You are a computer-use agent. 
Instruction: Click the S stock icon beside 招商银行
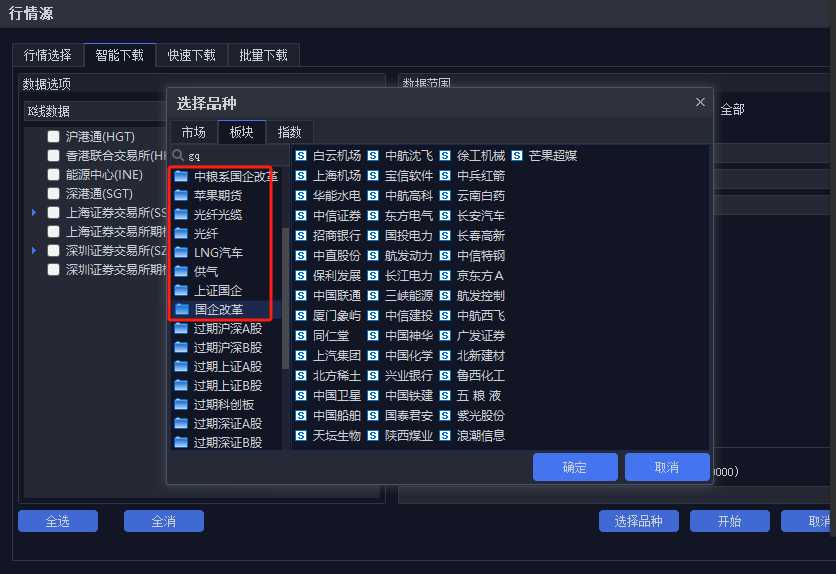(301, 236)
